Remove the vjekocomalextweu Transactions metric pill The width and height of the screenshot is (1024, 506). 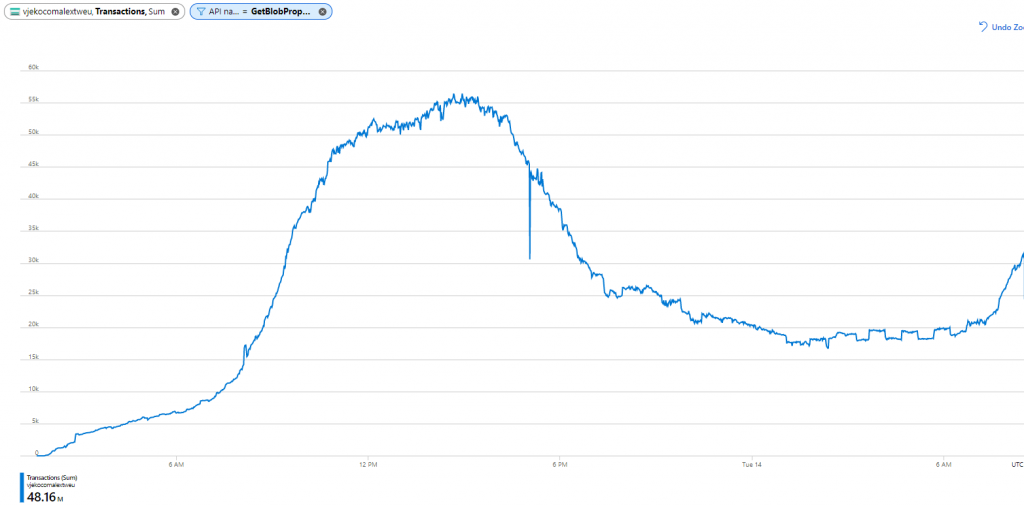(x=175, y=12)
